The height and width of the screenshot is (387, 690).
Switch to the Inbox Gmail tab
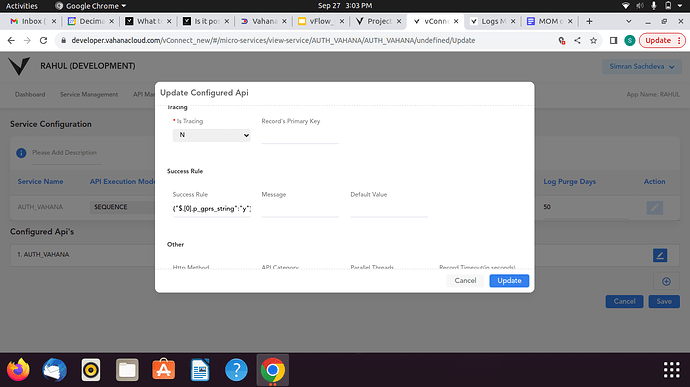point(33,21)
